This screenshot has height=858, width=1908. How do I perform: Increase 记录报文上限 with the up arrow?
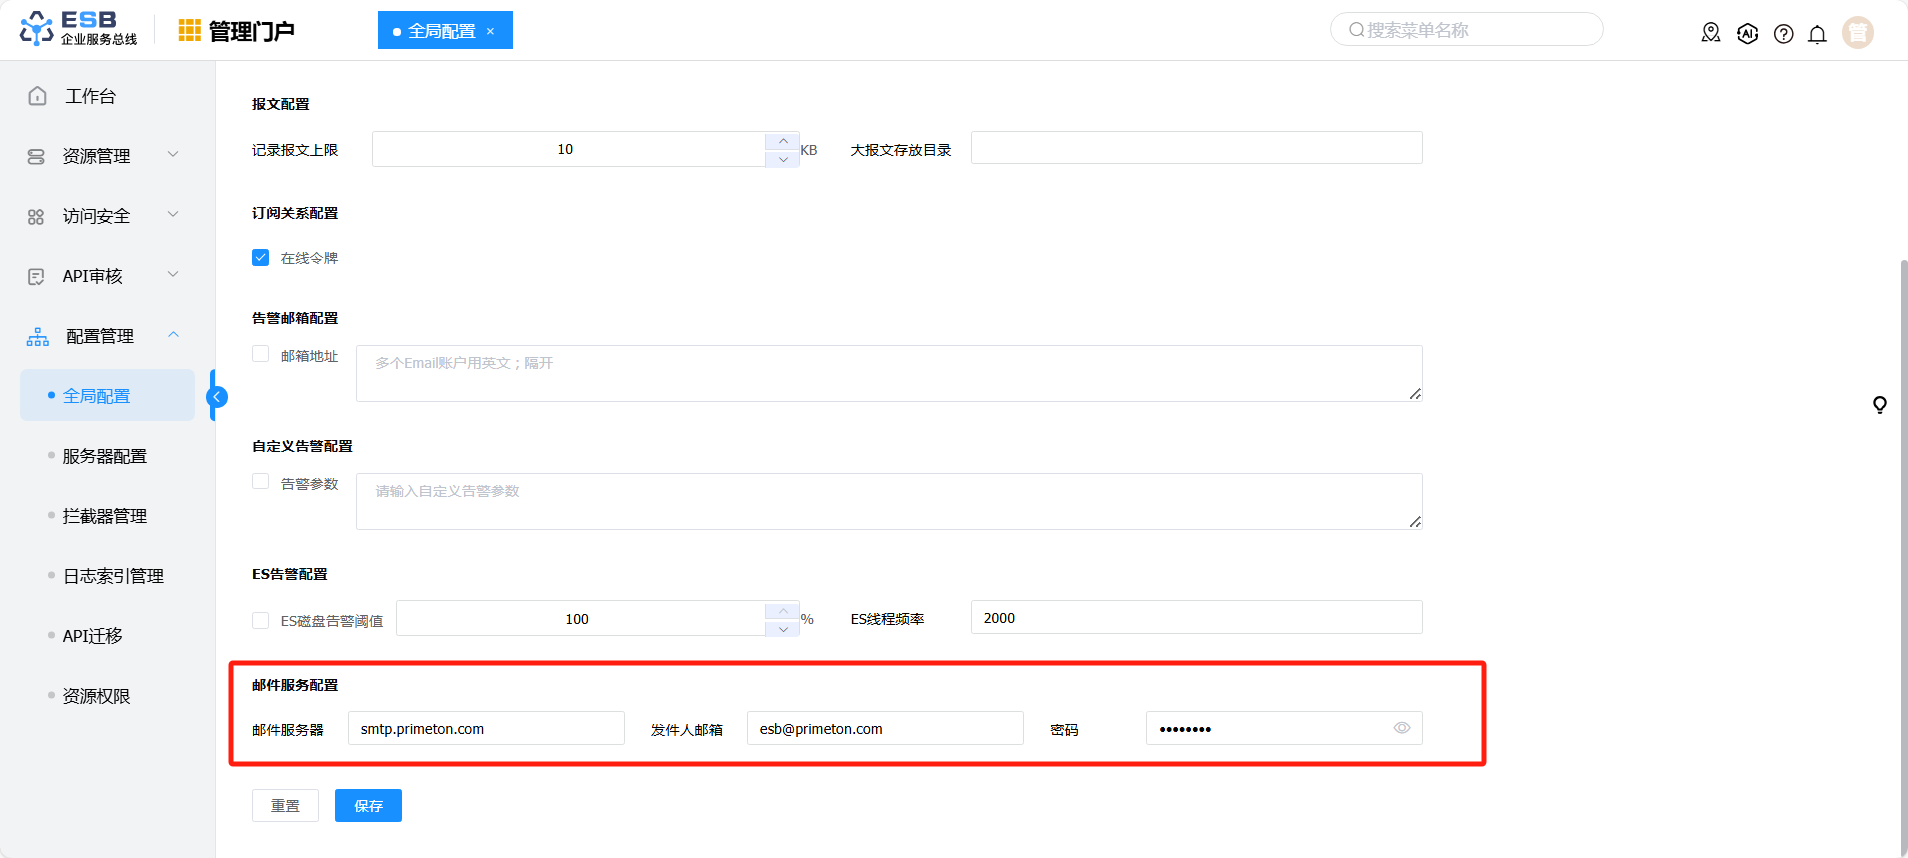[782, 141]
